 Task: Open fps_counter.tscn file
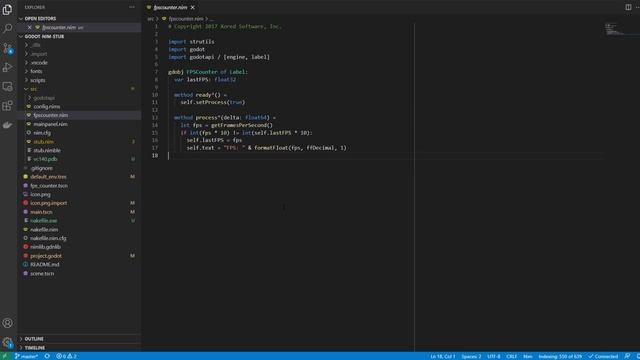pyautogui.click(x=49, y=186)
